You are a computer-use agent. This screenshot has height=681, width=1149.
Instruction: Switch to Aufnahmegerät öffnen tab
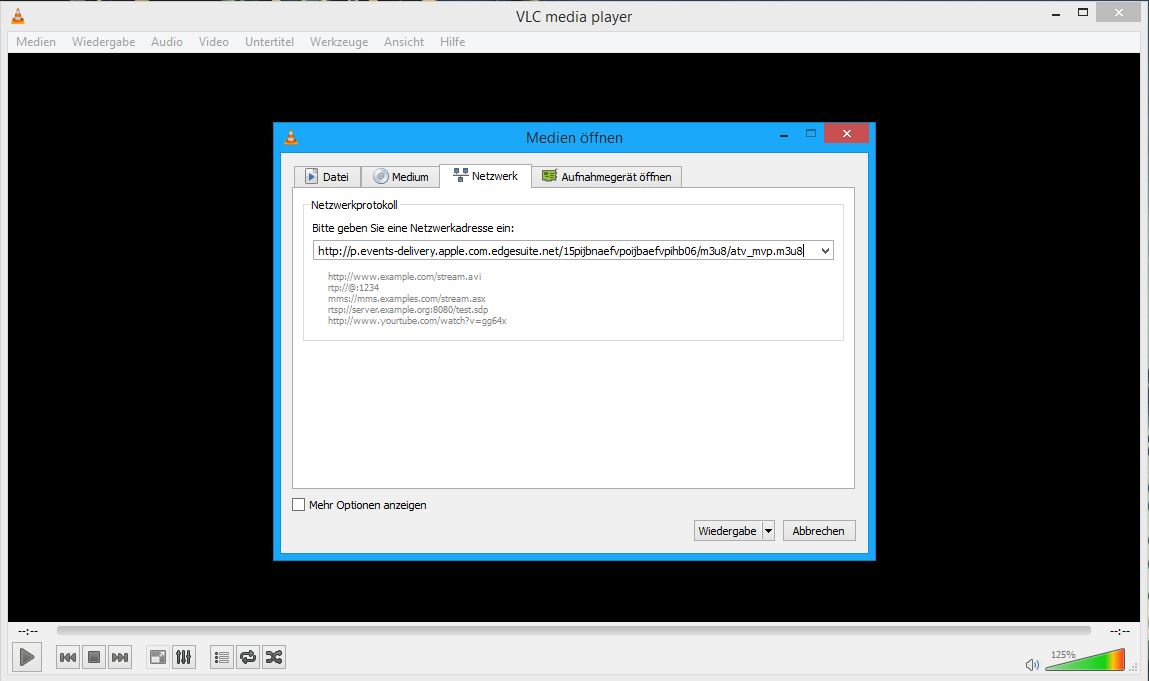tap(607, 177)
